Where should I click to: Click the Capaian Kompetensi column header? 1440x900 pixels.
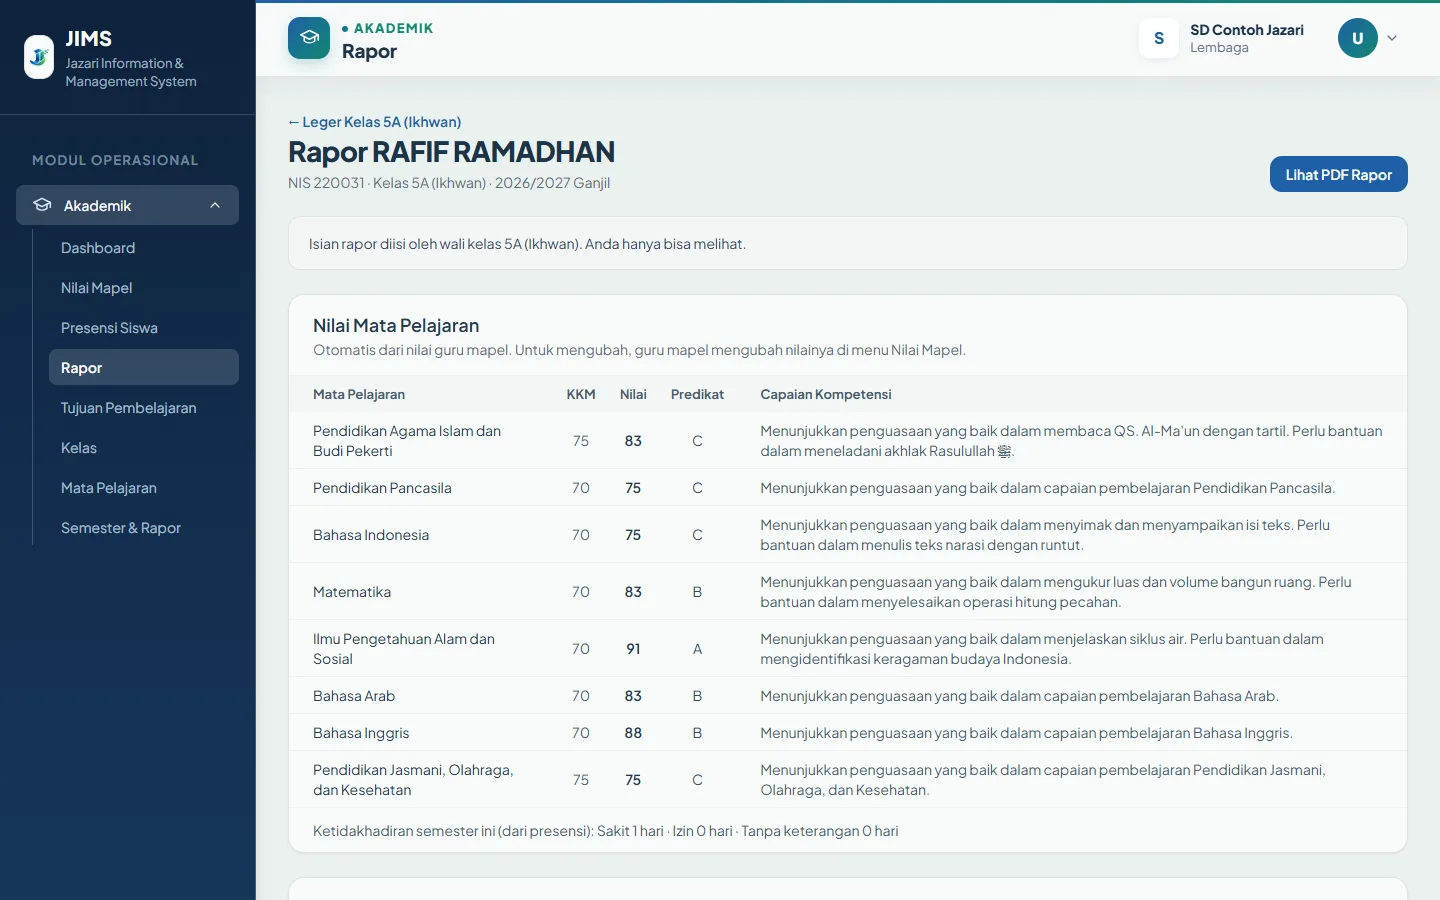826,394
